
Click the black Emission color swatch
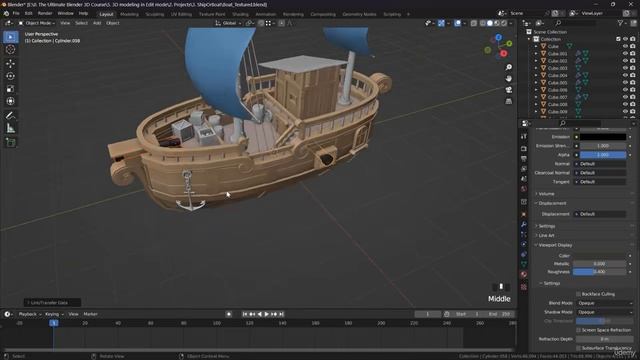[603, 137]
